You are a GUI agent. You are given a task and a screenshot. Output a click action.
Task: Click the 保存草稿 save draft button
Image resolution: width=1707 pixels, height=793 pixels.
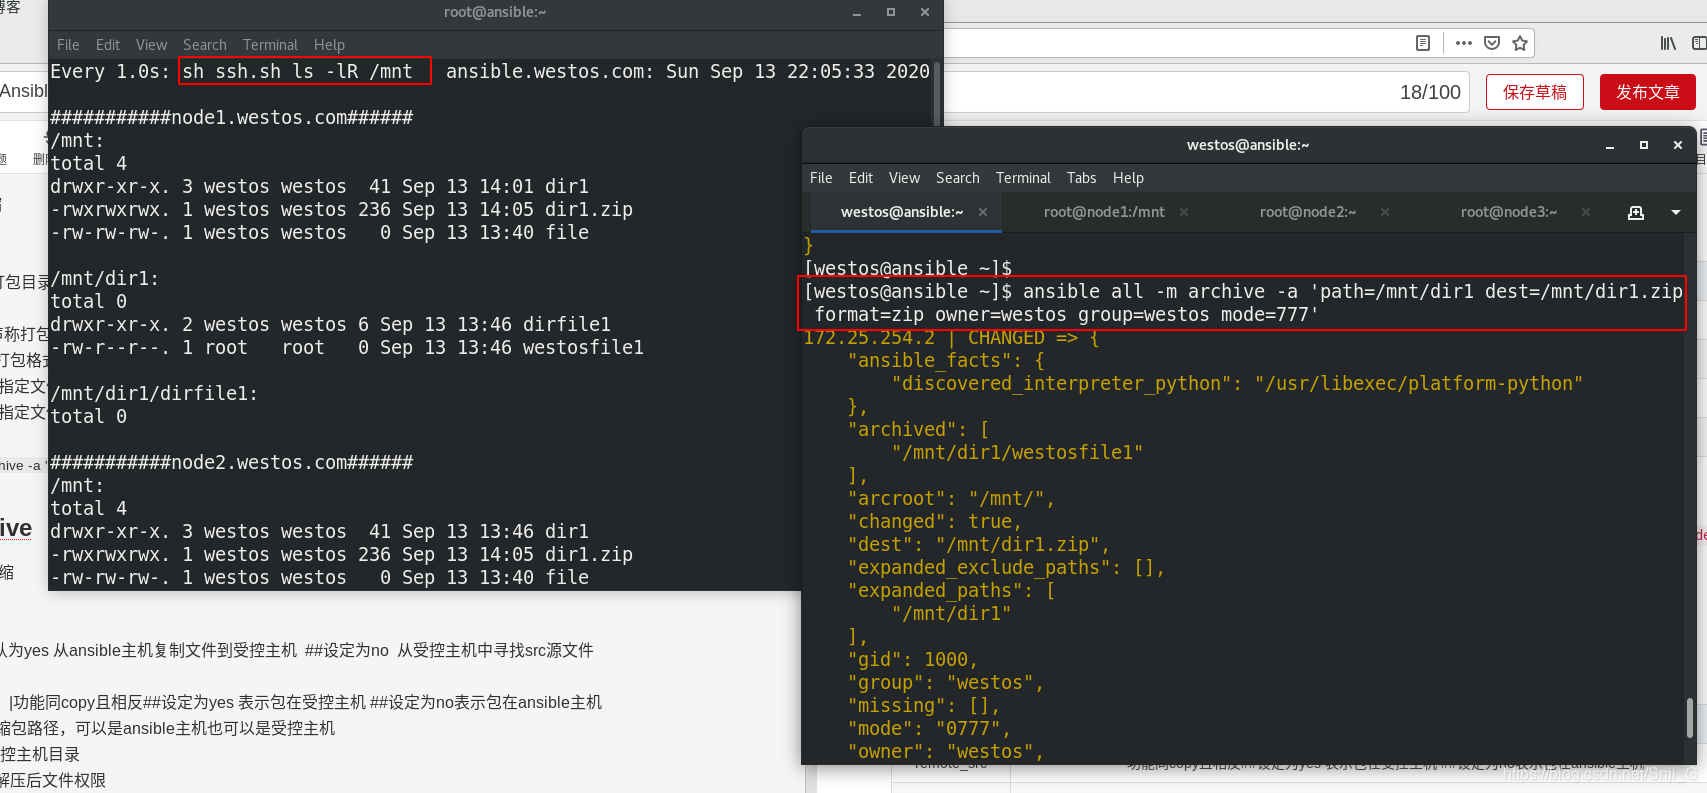tap(1535, 92)
